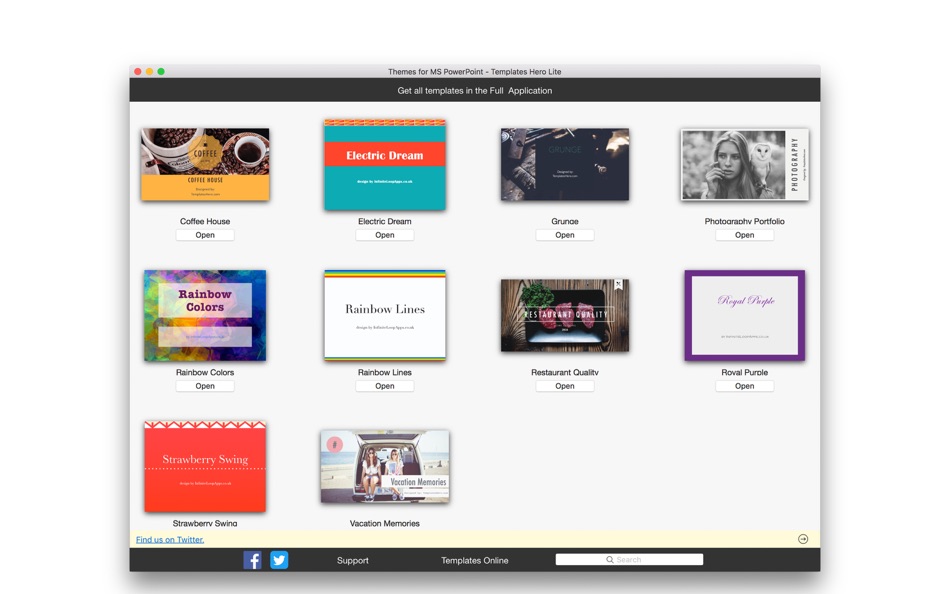The image size is (950, 594).
Task: Select the Electric Dream thumbnail
Action: [x=385, y=164]
